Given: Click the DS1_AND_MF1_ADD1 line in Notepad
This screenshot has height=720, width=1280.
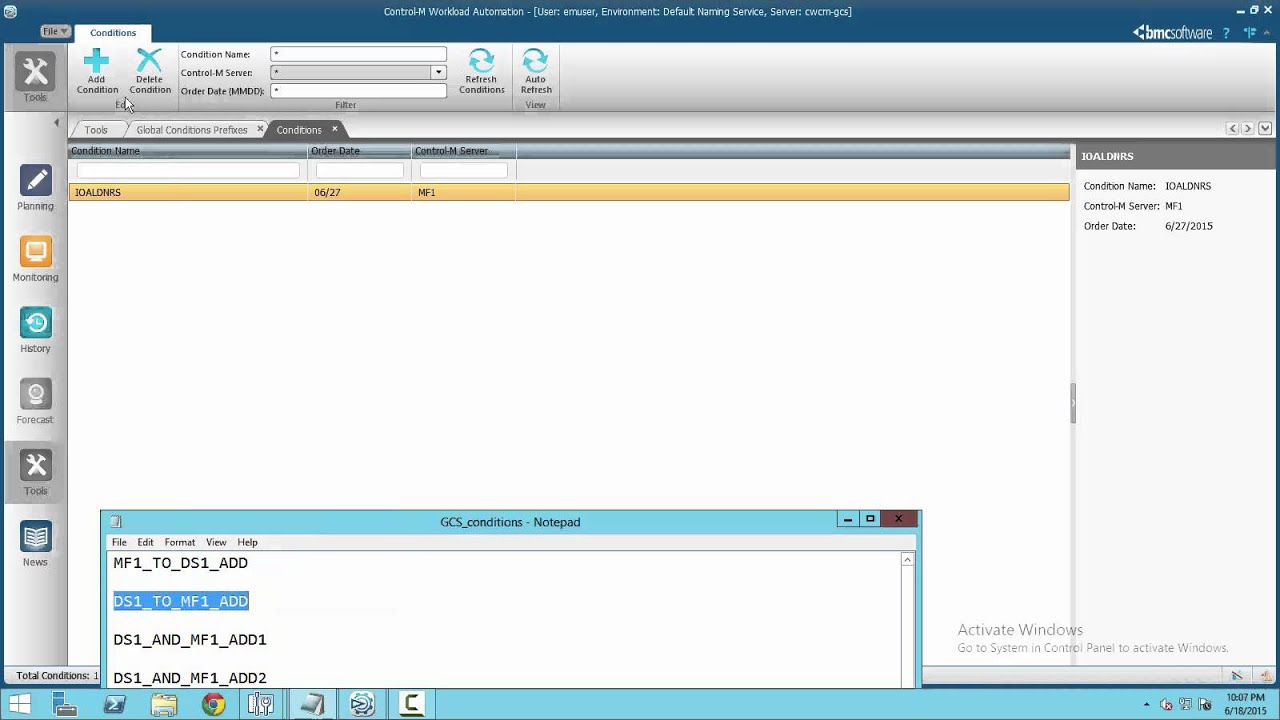Looking at the screenshot, I should [x=190, y=640].
